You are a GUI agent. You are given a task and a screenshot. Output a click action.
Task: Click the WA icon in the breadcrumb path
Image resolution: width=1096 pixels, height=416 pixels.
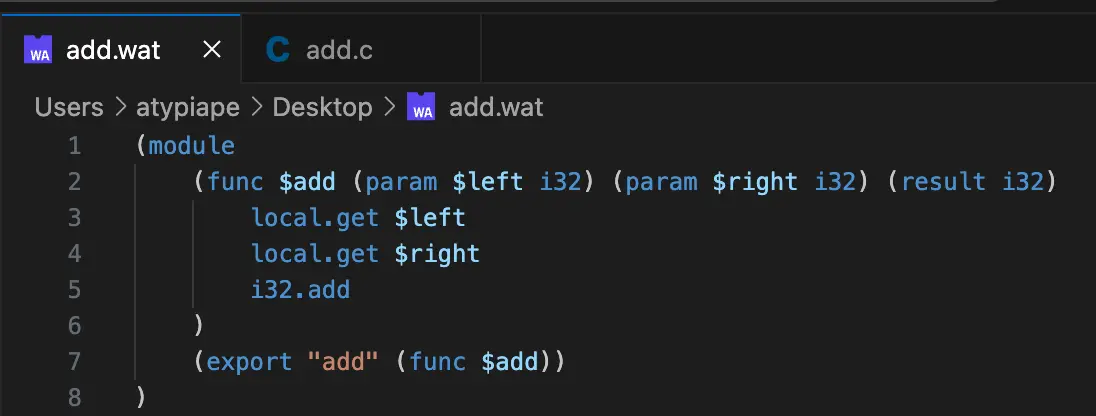pos(421,107)
